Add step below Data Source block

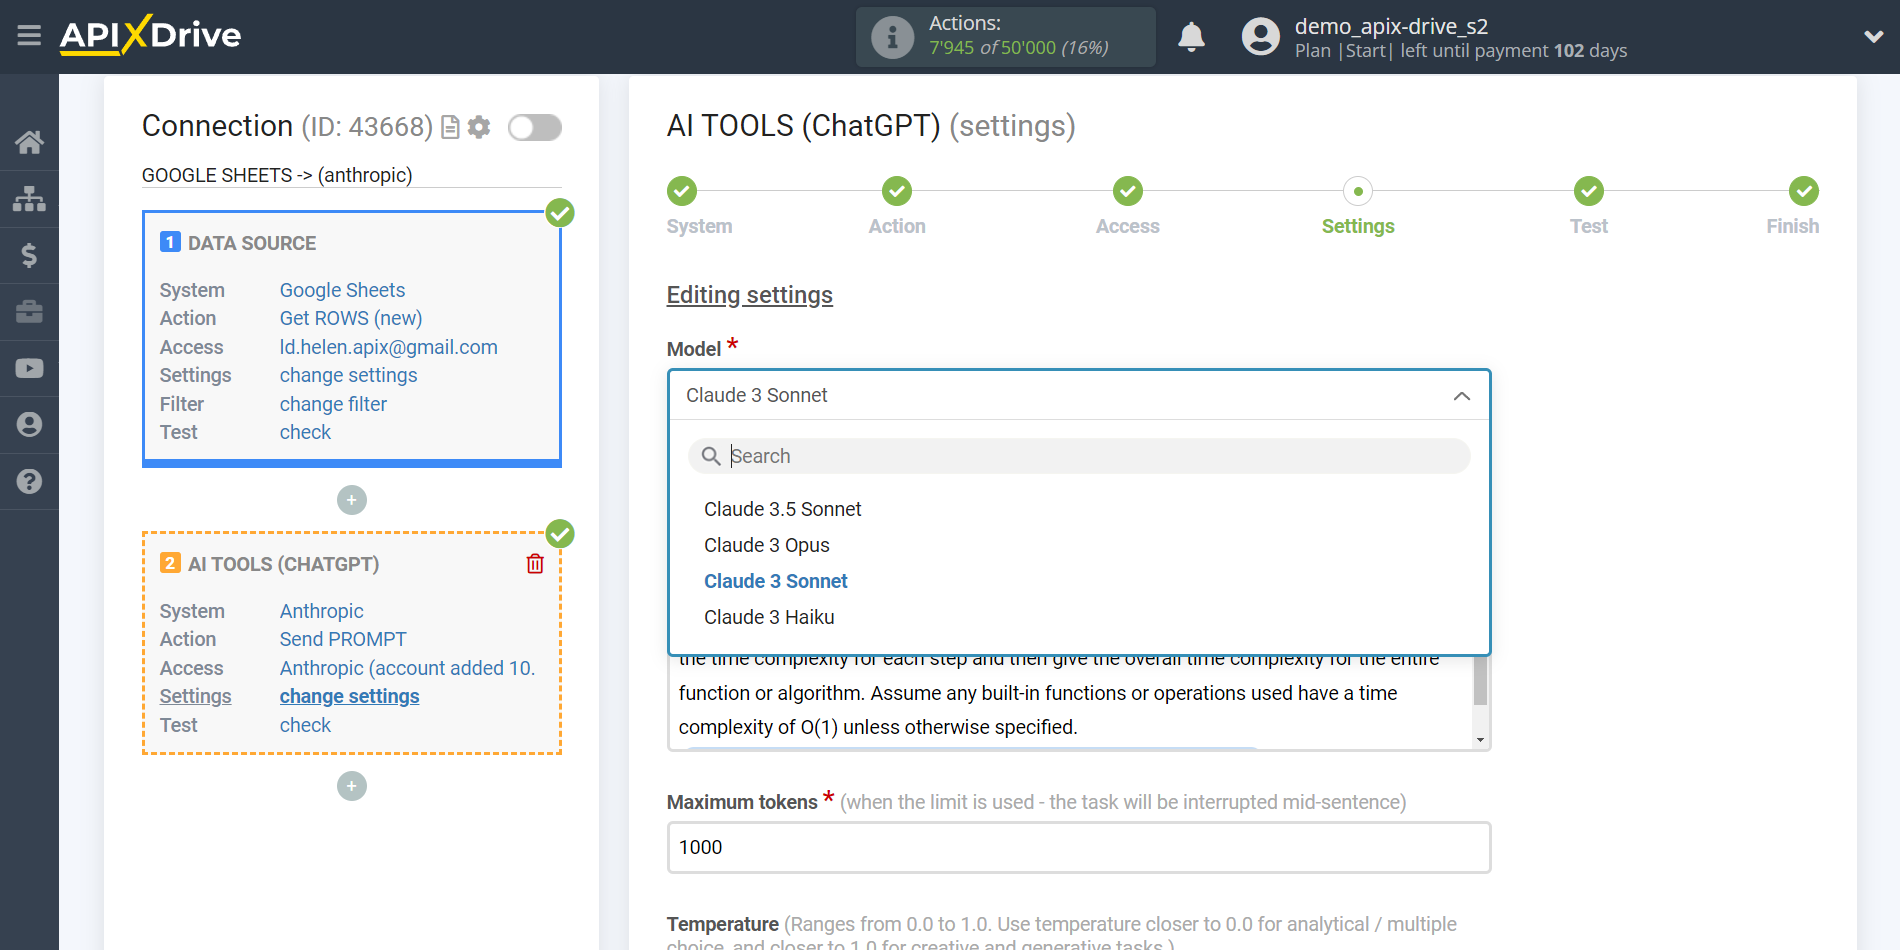click(352, 500)
